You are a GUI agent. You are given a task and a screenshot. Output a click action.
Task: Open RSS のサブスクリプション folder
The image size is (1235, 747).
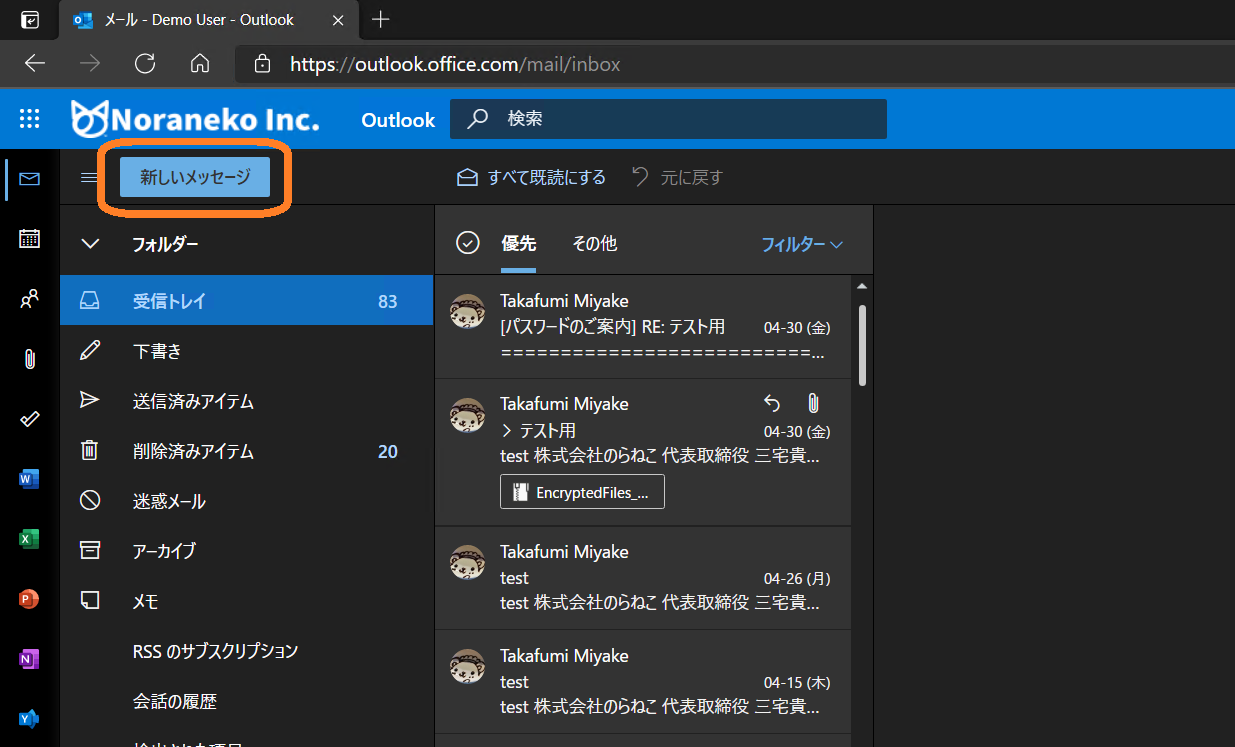point(246,651)
